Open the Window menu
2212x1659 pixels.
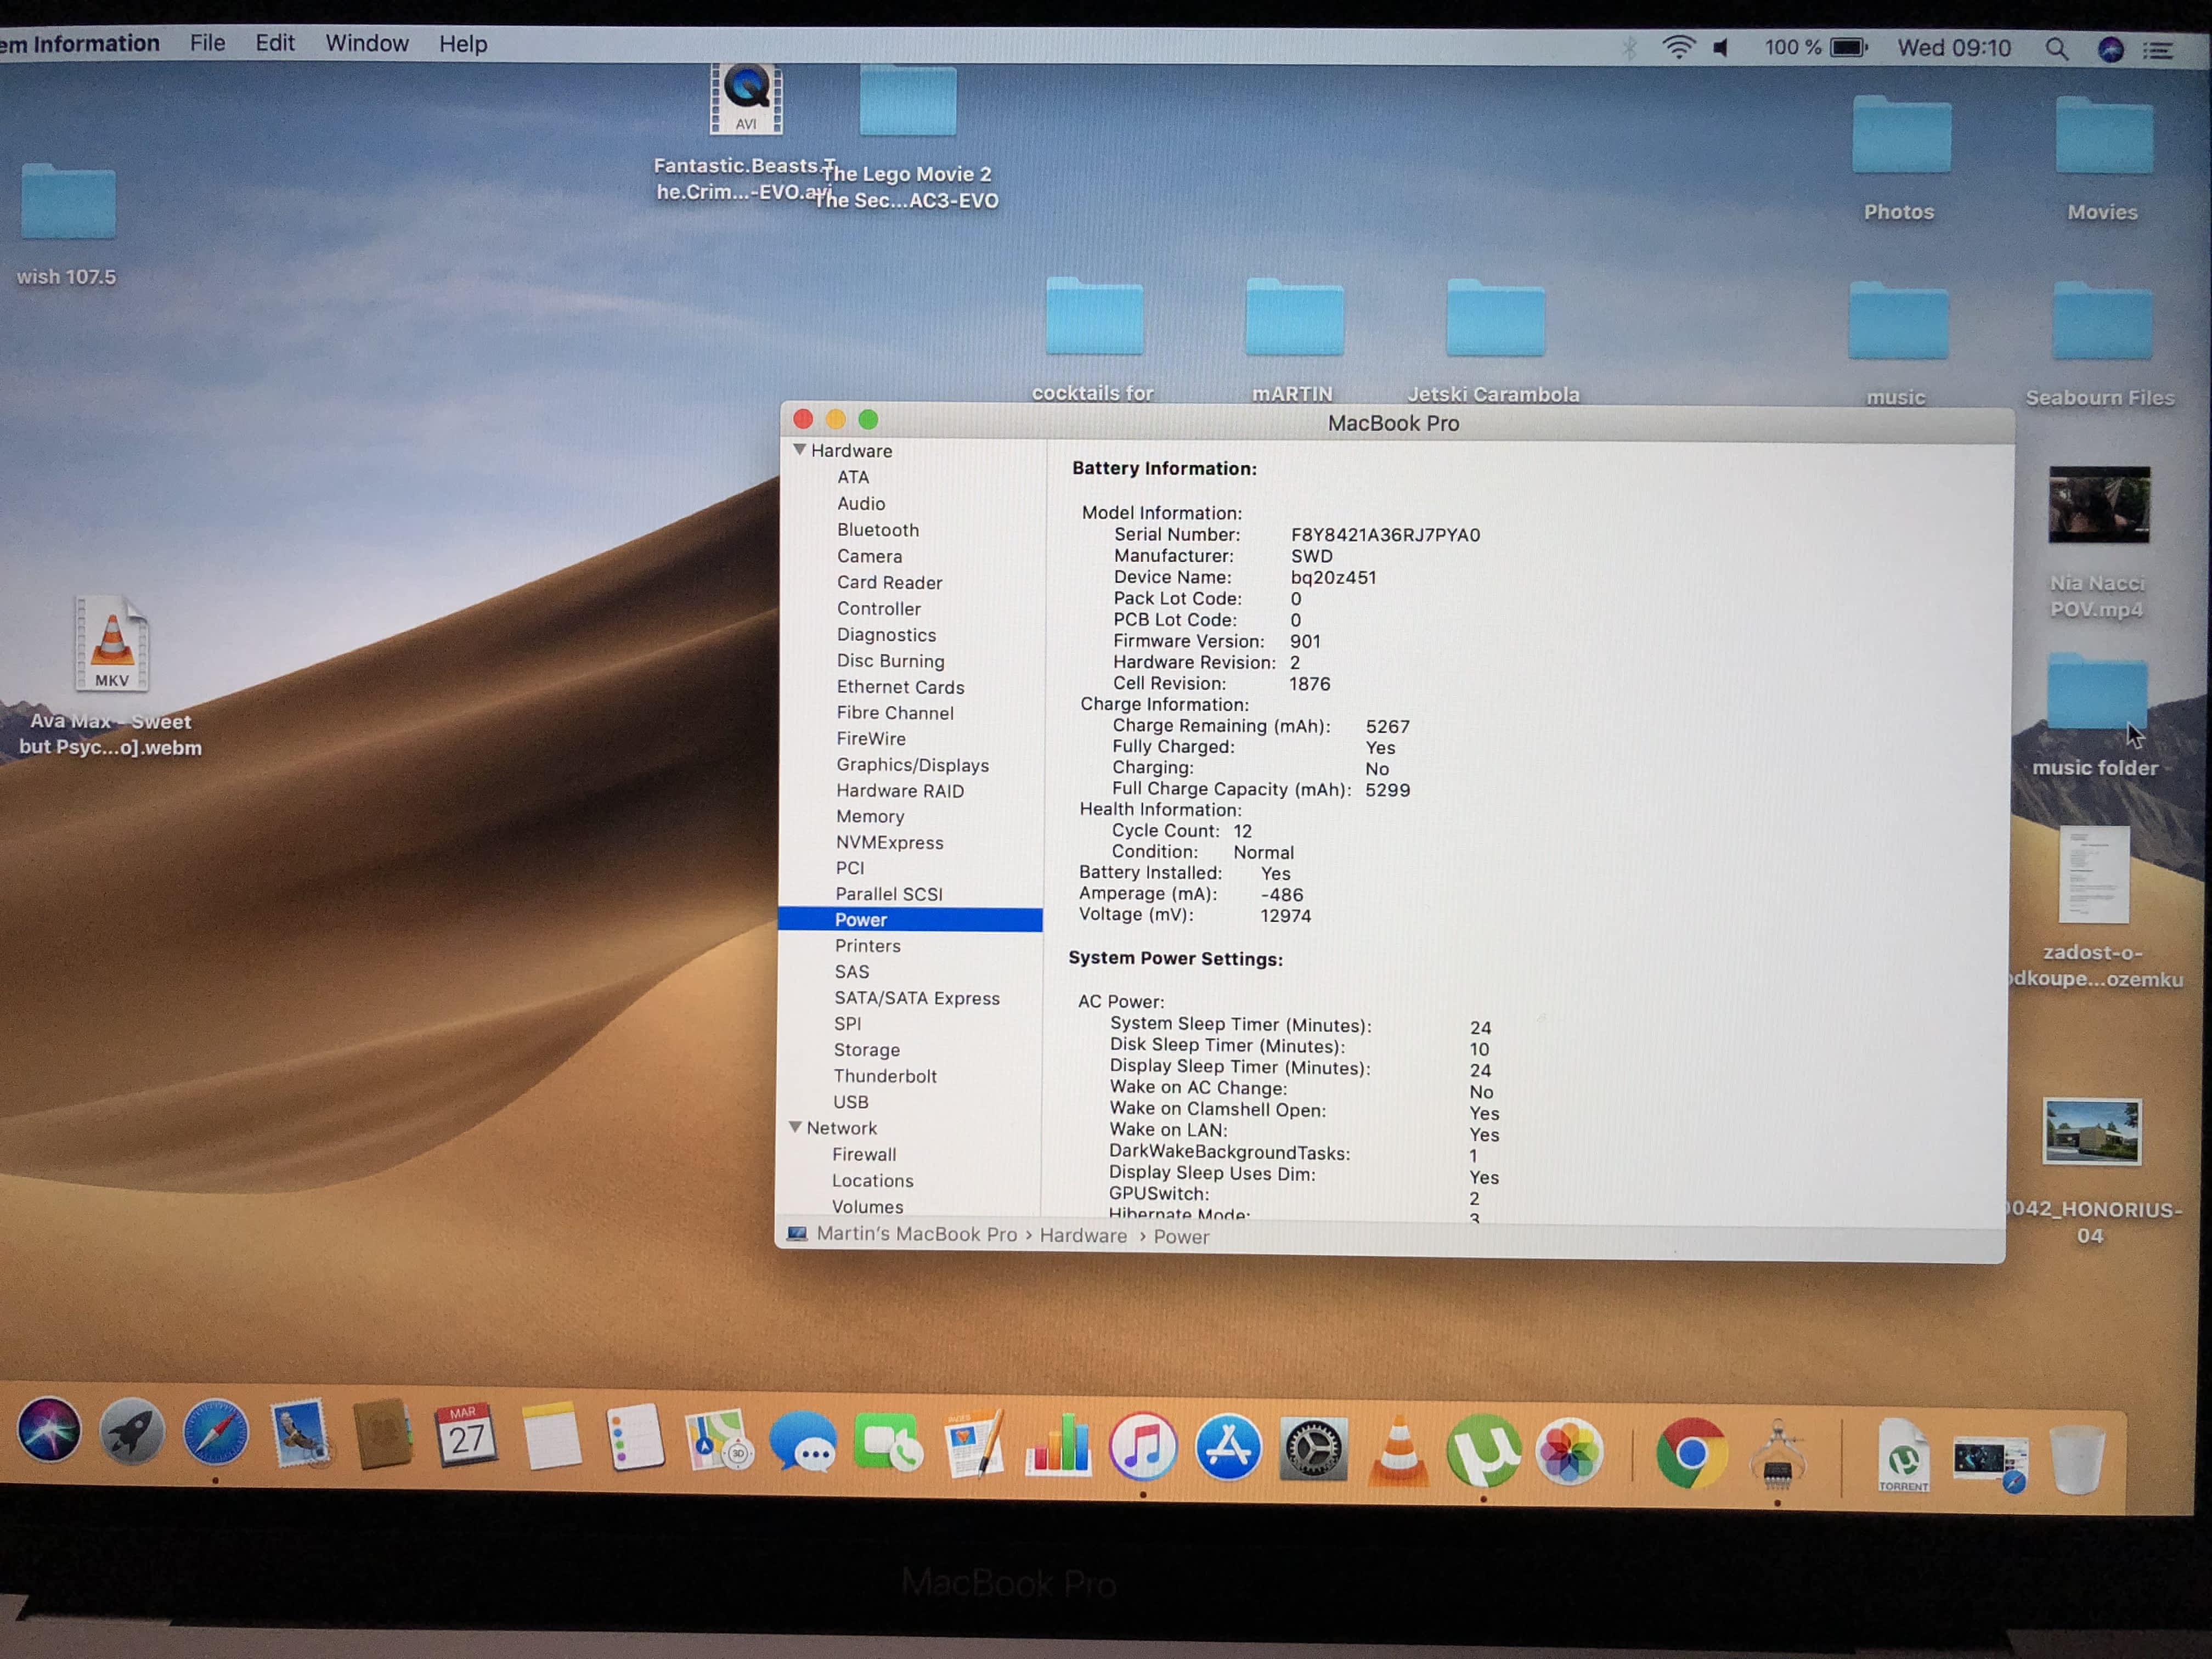pos(367,43)
